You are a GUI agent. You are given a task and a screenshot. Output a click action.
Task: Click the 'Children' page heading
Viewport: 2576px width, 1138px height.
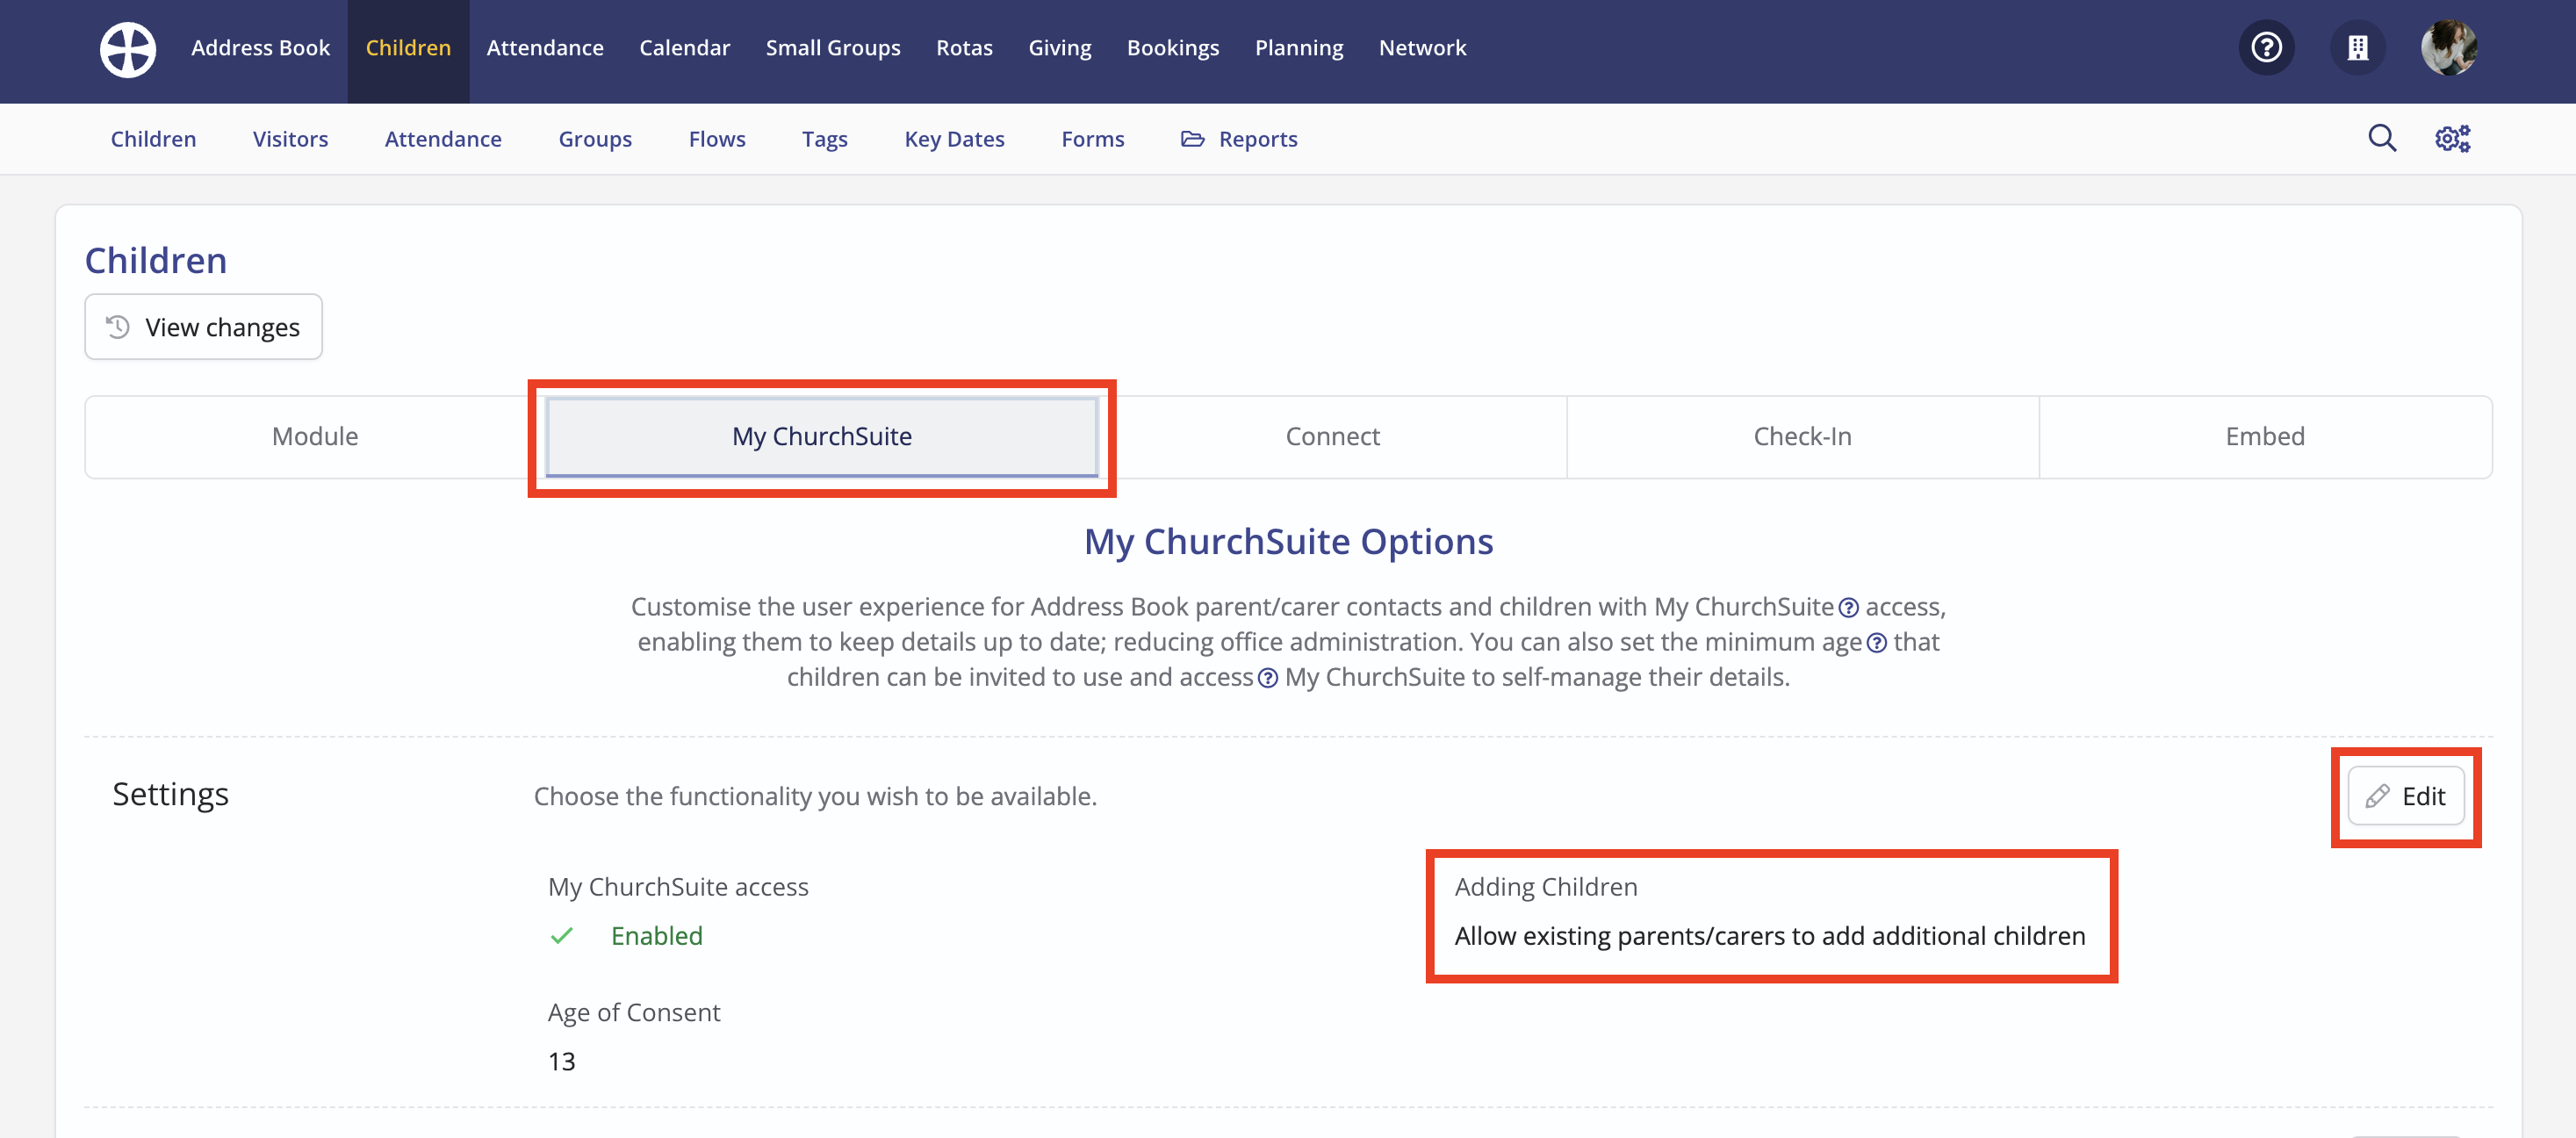click(156, 260)
